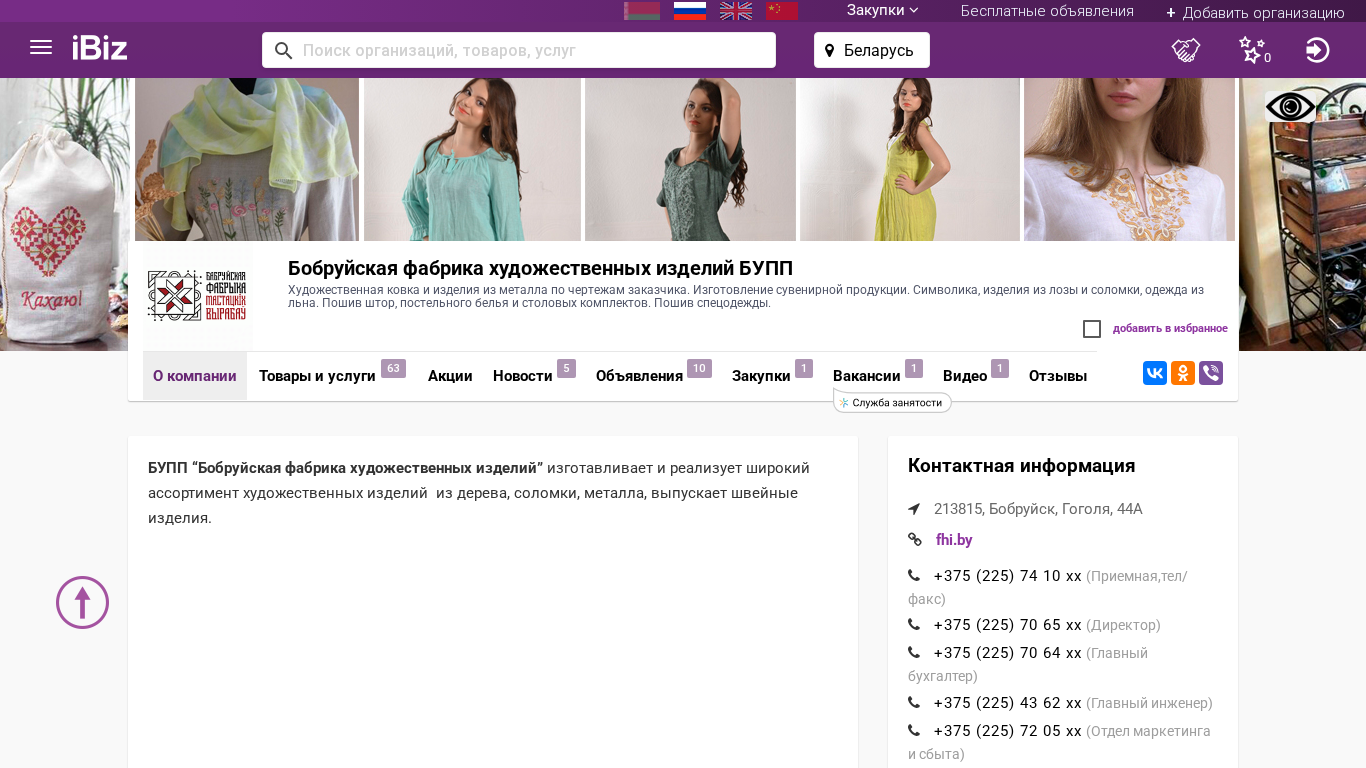Open the Отзывы tab
The image size is (1366, 768).
[x=1058, y=376]
